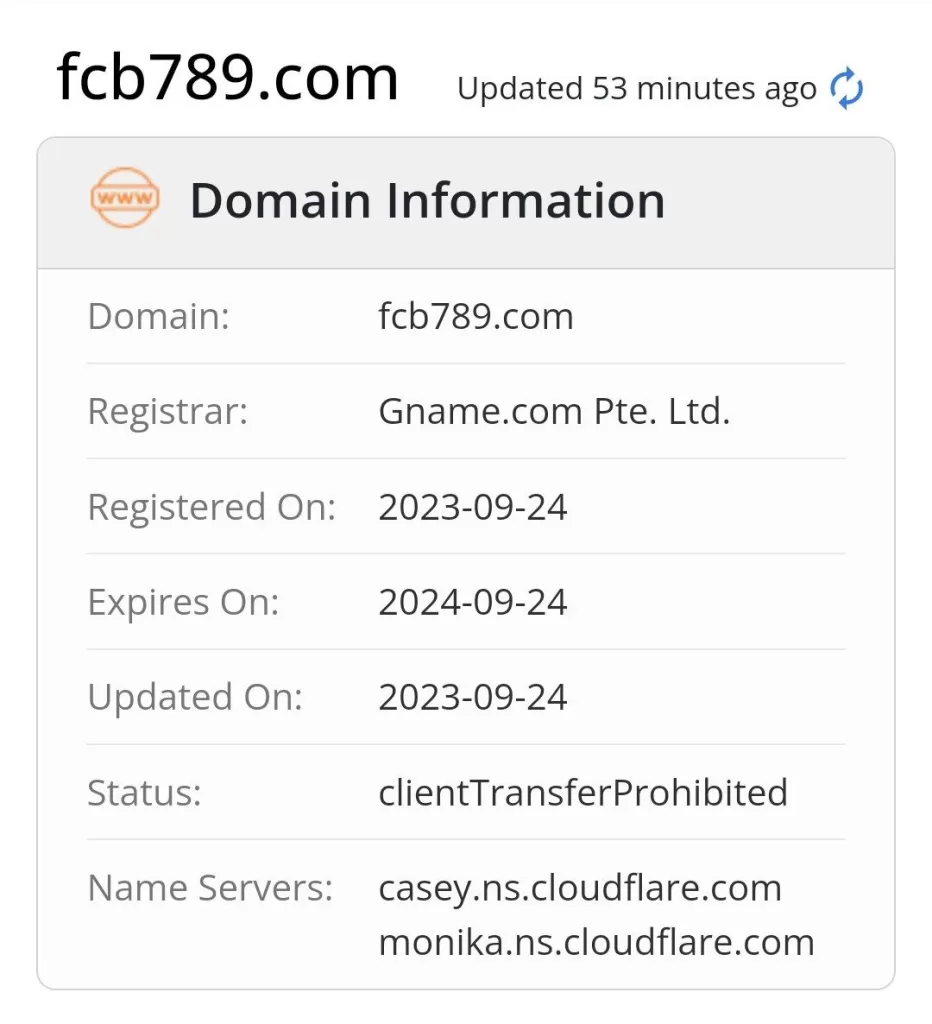Click the Gname.com Pte. Ltd. registrar name
This screenshot has width=932, height=1024.
[554, 412]
